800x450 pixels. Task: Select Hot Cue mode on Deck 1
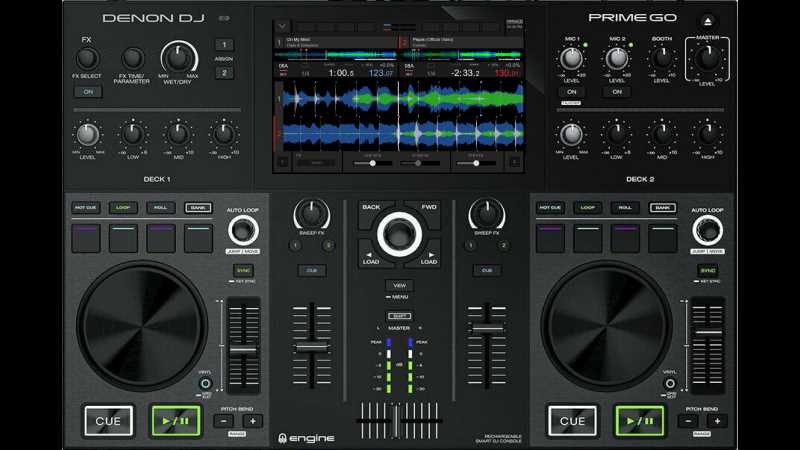[x=86, y=208]
